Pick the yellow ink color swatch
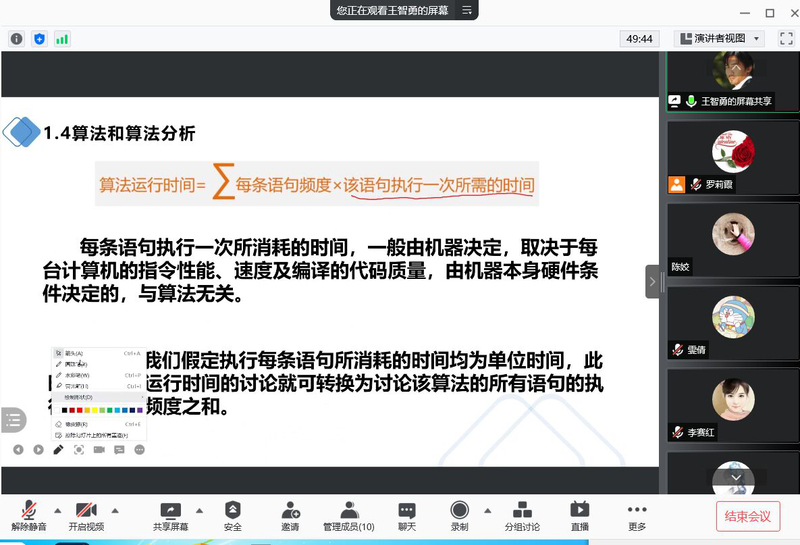 95,410
